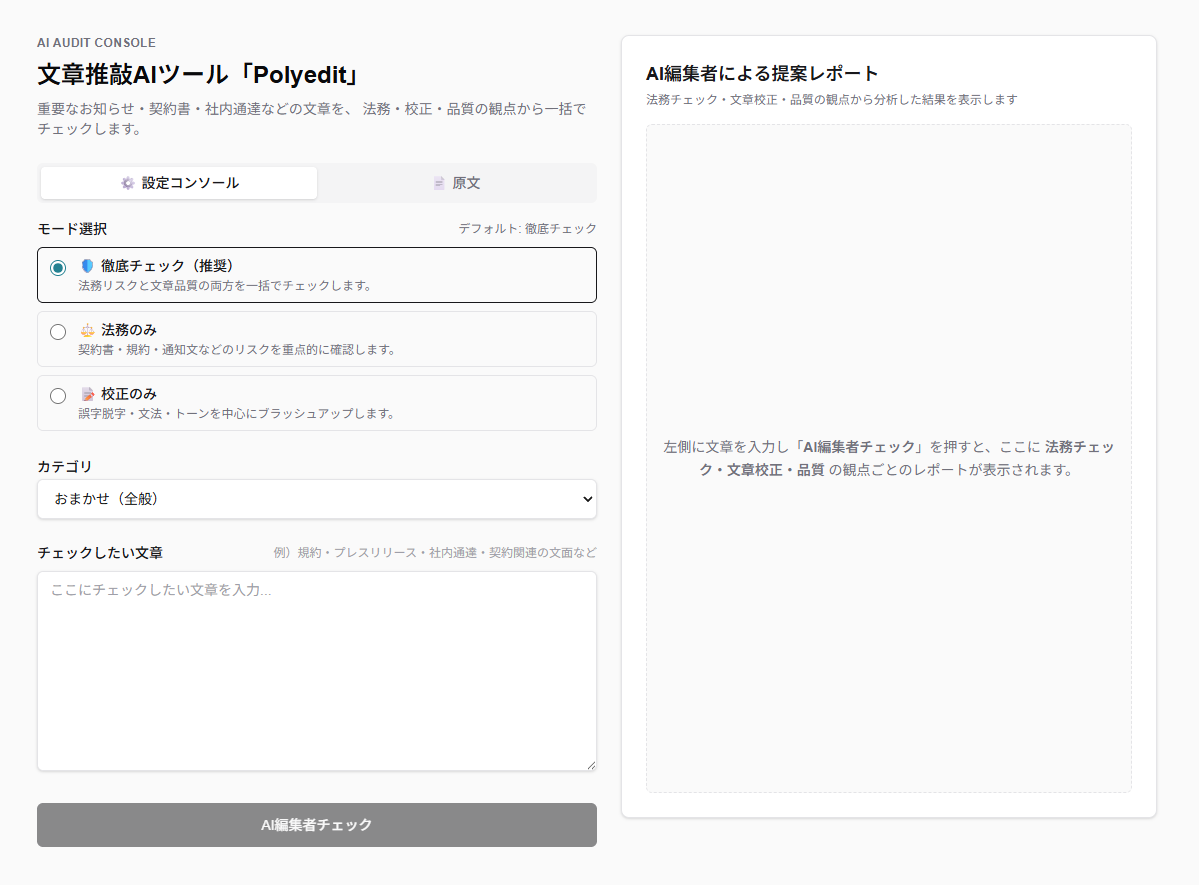Viewport: 1199px width, 885px height.
Task: Click the 校正のみ description about 誤字脱字・文法
Action: 237,414
